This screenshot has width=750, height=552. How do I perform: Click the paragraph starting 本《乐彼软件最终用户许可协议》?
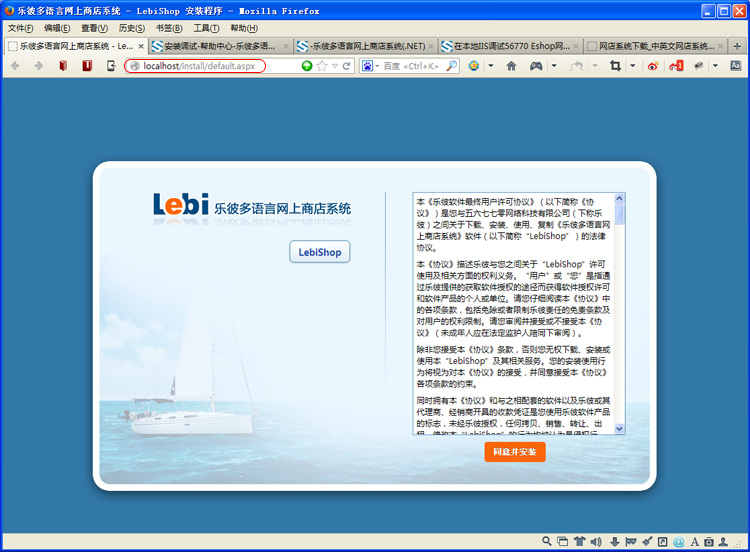coord(513,224)
